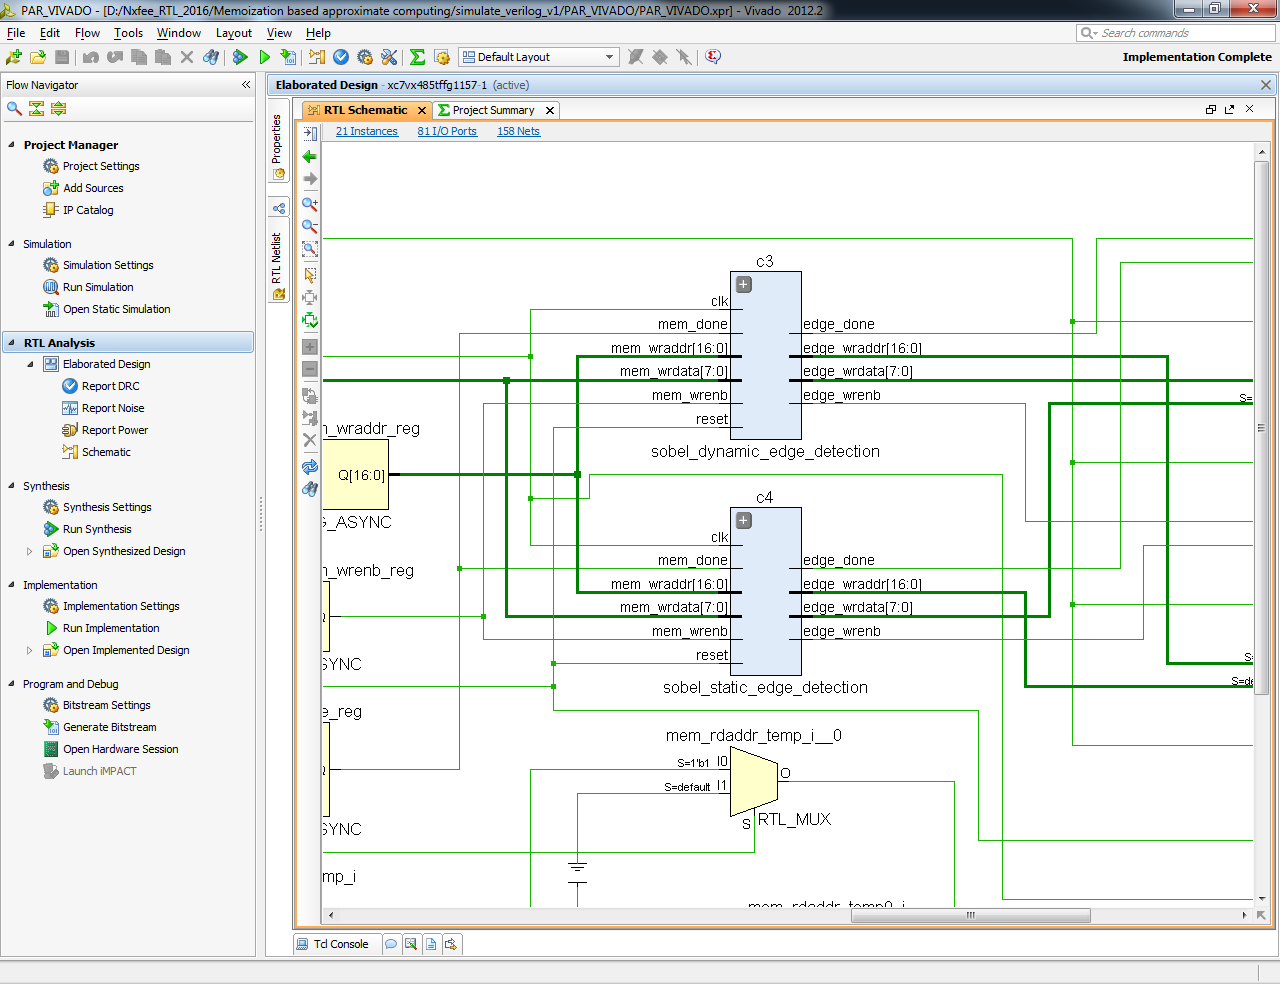Image resolution: width=1280 pixels, height=984 pixels.
Task: Collapse the Simulation section
Action: pyautogui.click(x=12, y=243)
